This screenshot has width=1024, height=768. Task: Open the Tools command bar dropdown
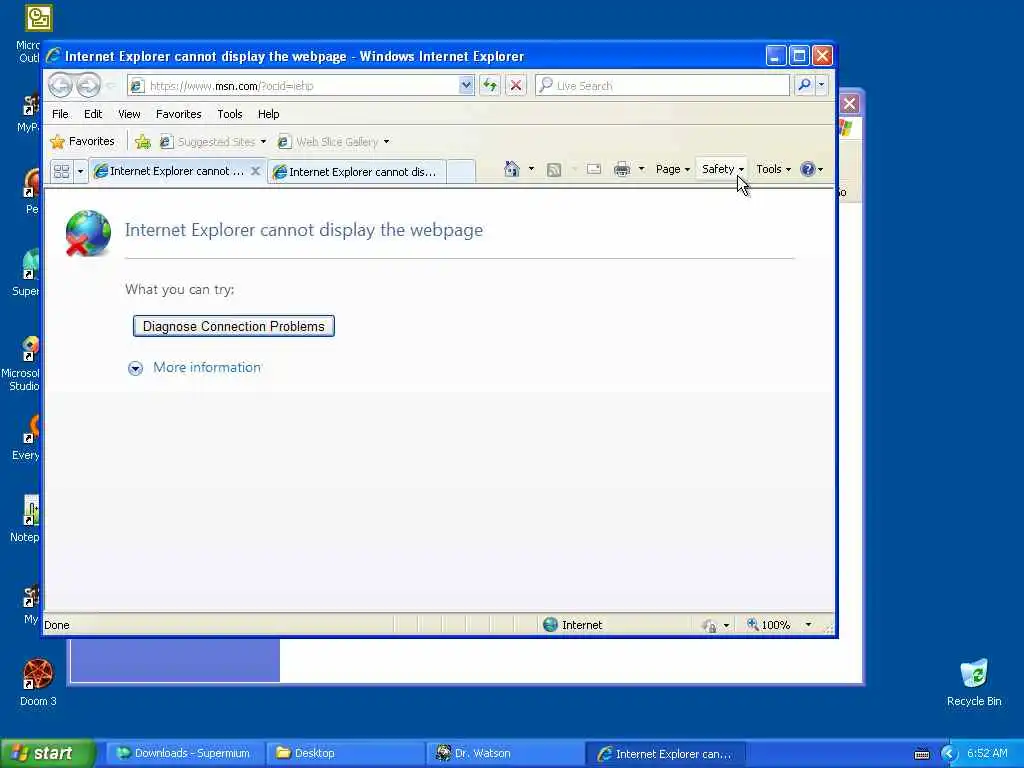[x=773, y=169]
